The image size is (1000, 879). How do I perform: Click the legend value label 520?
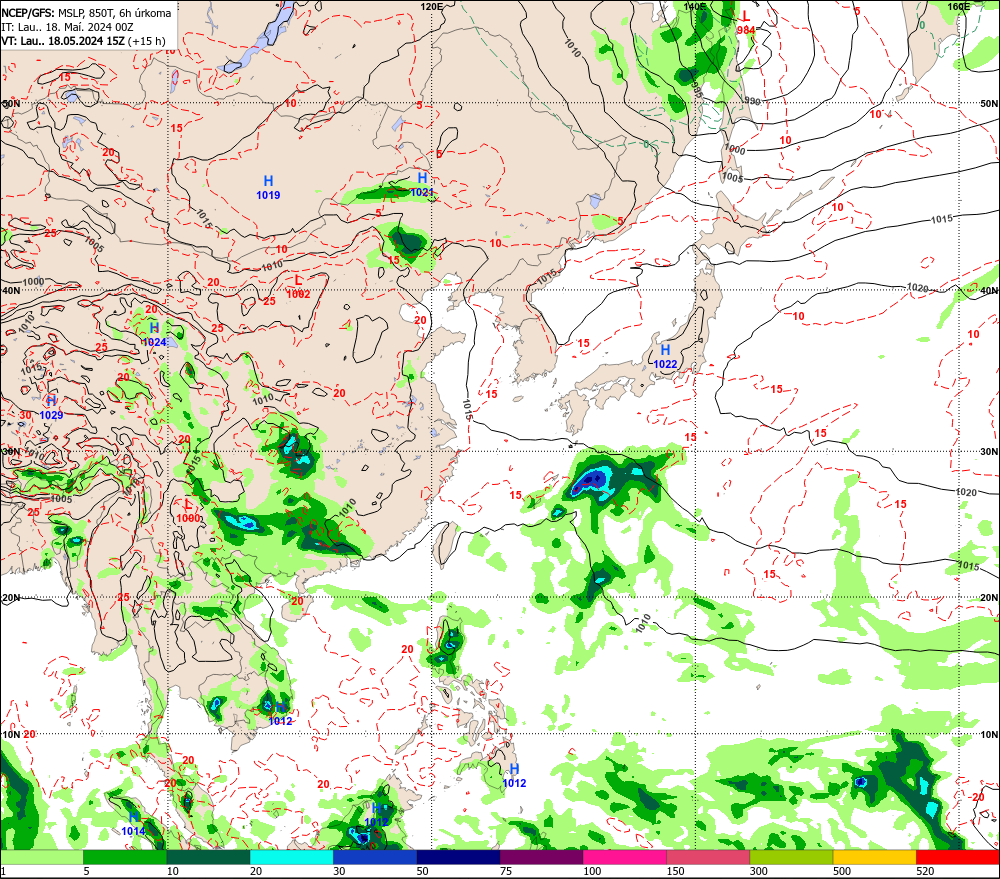pos(925,871)
